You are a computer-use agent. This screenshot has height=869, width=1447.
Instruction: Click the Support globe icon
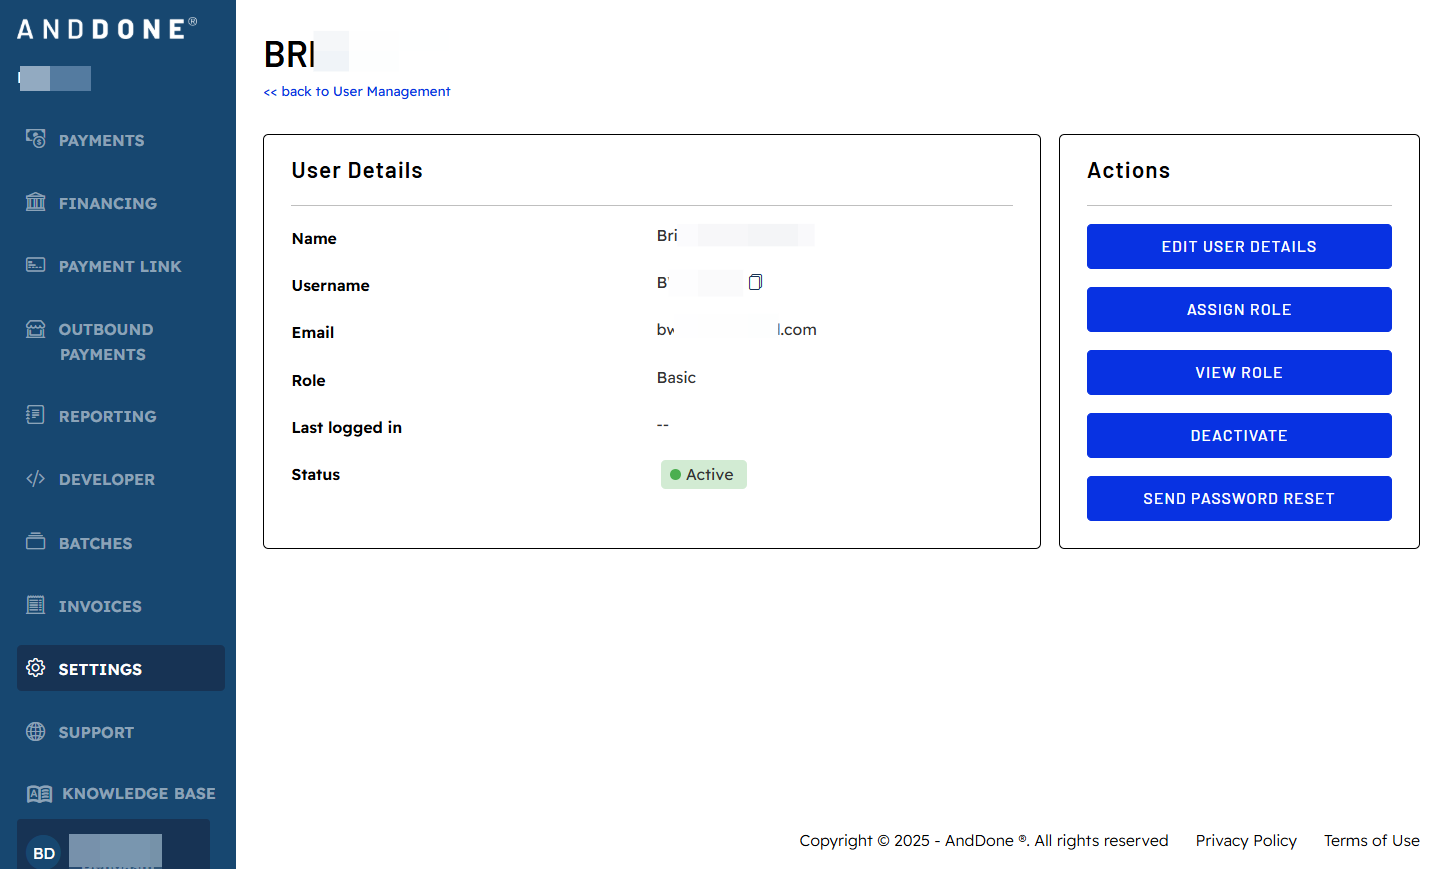(x=36, y=731)
